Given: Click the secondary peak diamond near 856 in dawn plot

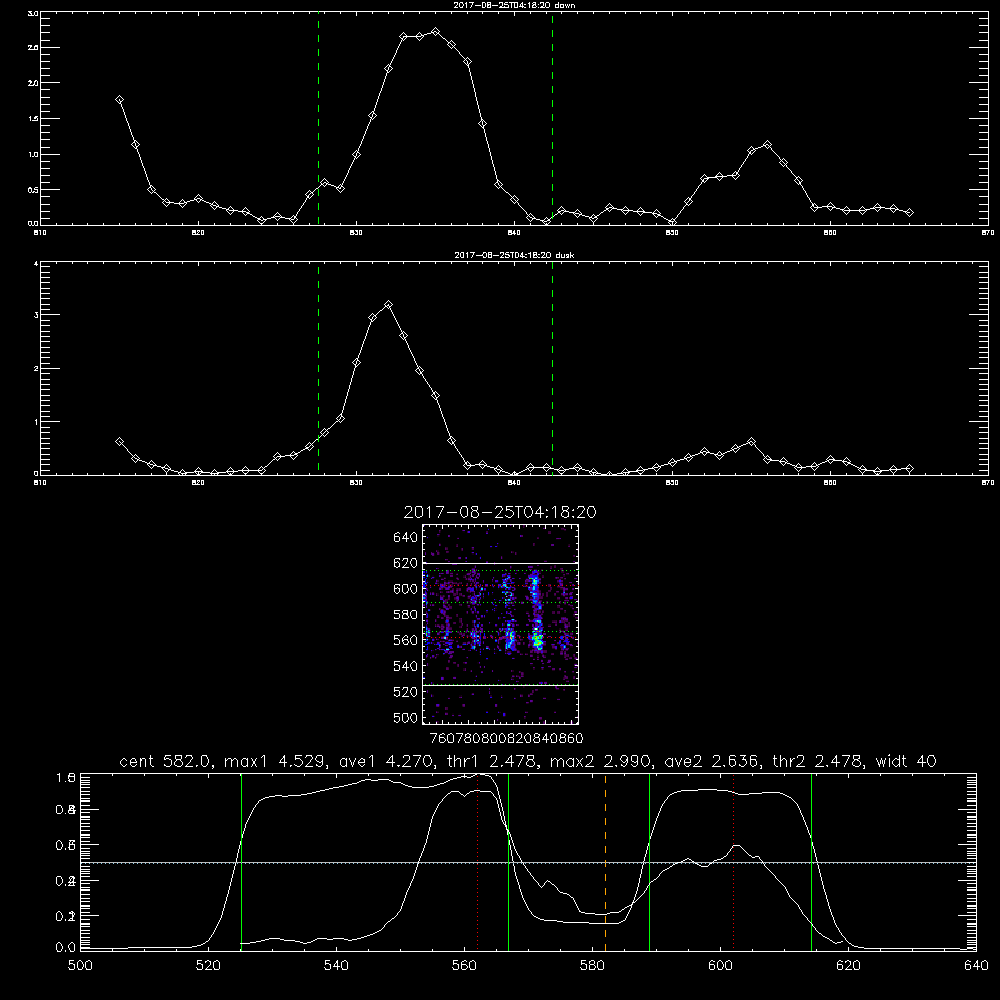Looking at the screenshot, I should [767, 145].
